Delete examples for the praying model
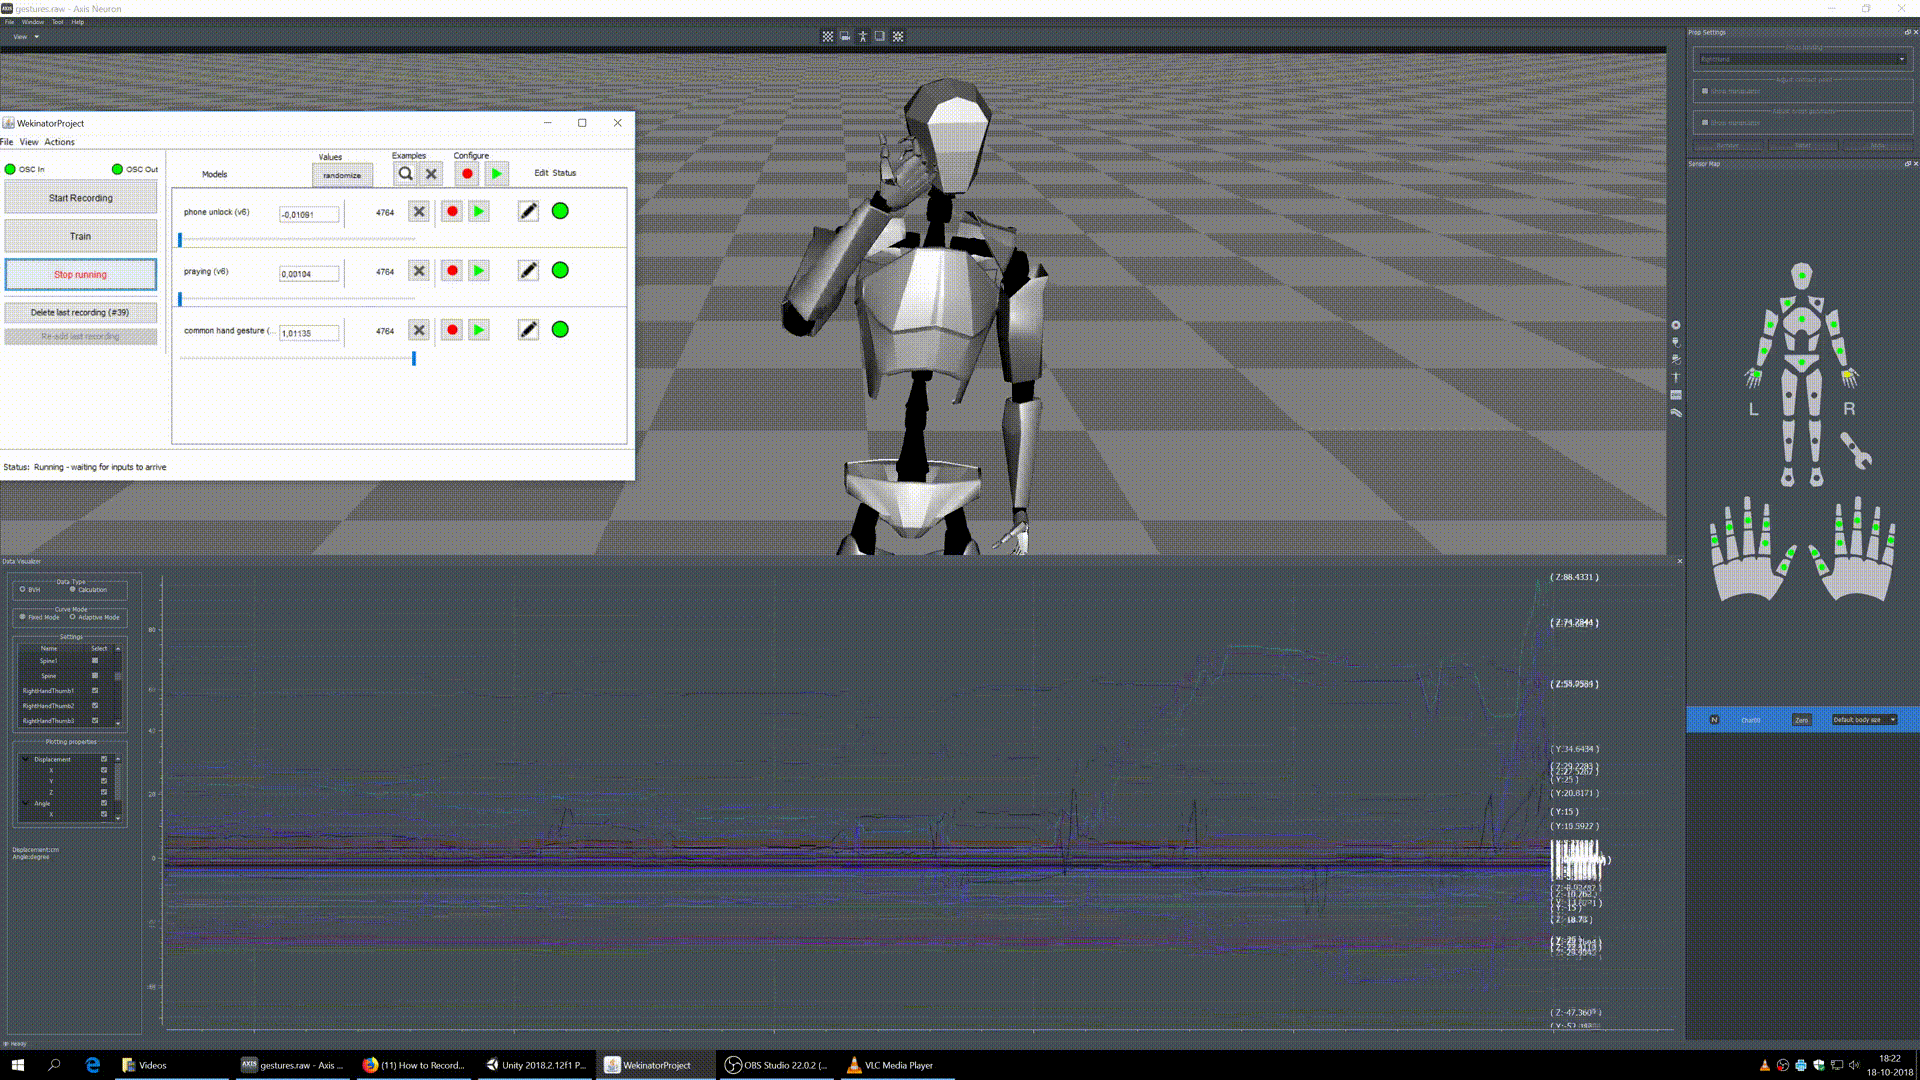Image resolution: width=1920 pixels, height=1080 pixels. [x=419, y=271]
